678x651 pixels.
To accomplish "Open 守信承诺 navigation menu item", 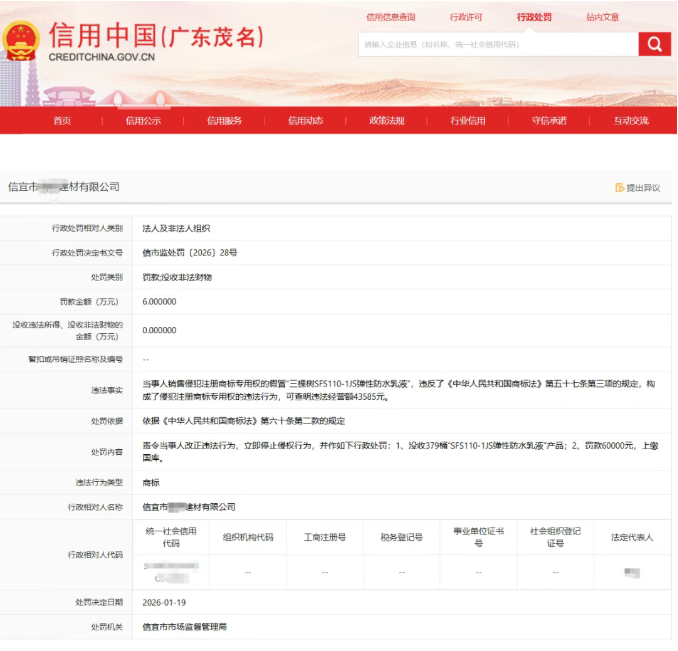I will [x=549, y=121].
